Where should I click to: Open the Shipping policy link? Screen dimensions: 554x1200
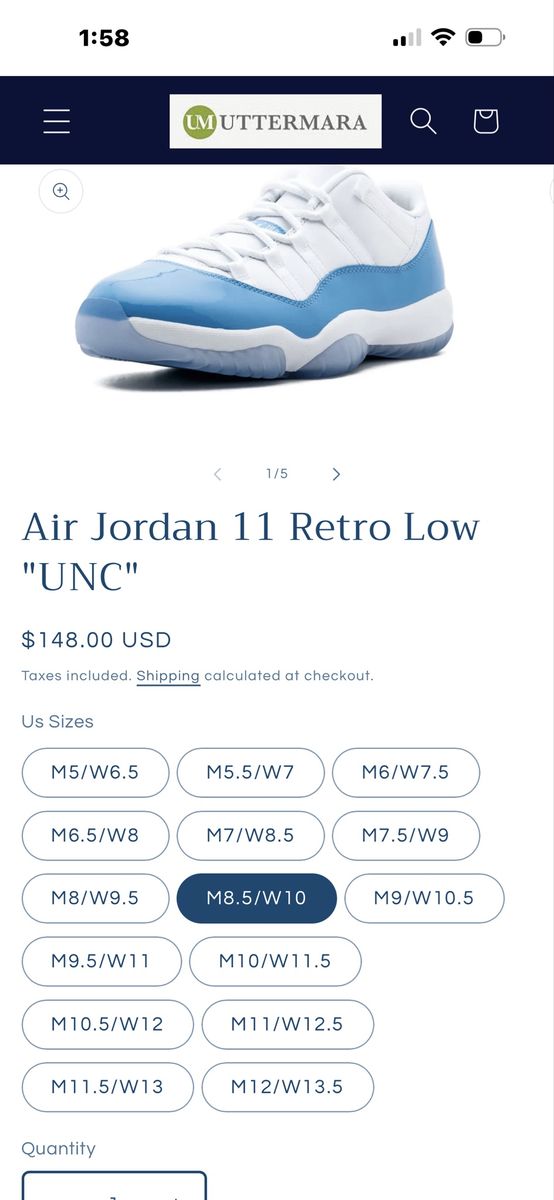[168, 676]
